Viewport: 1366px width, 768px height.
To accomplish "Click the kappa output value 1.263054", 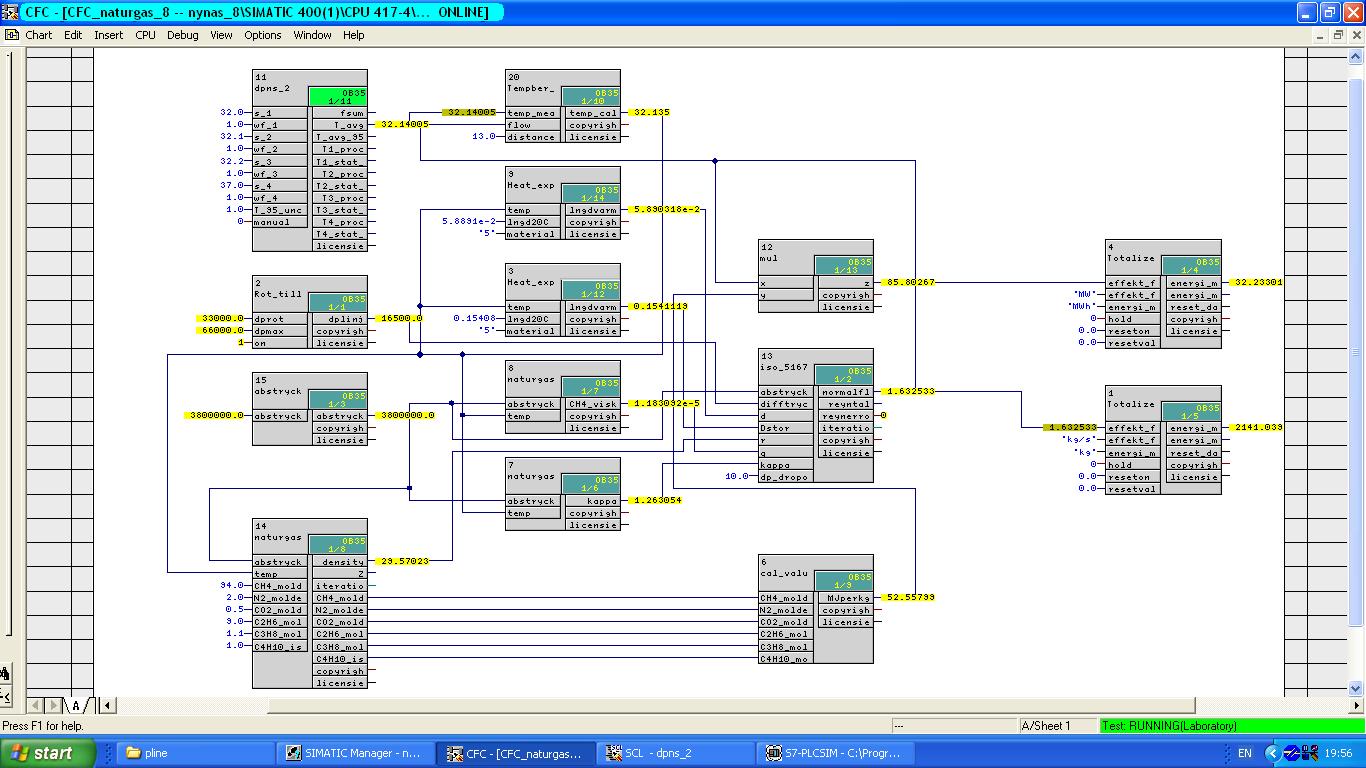I will pyautogui.click(x=657, y=500).
